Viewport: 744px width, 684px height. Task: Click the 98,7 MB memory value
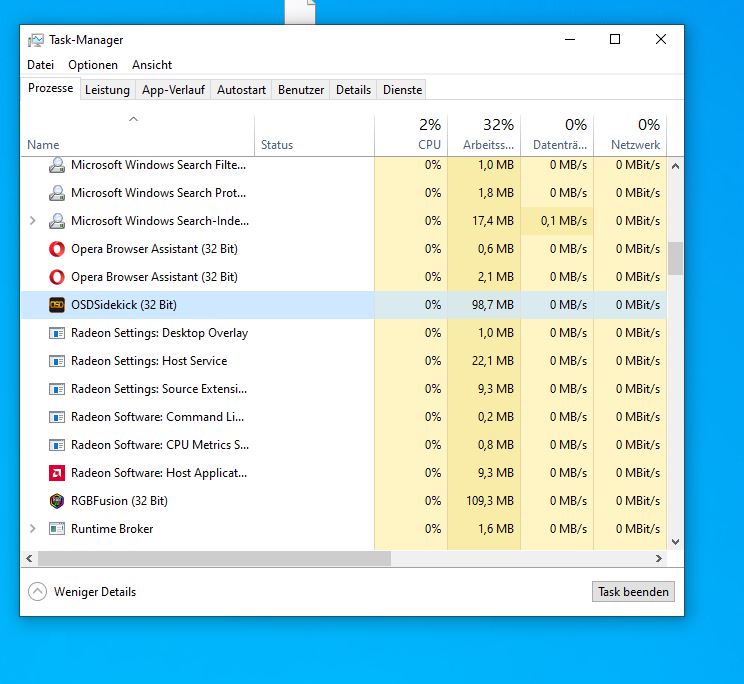493,305
